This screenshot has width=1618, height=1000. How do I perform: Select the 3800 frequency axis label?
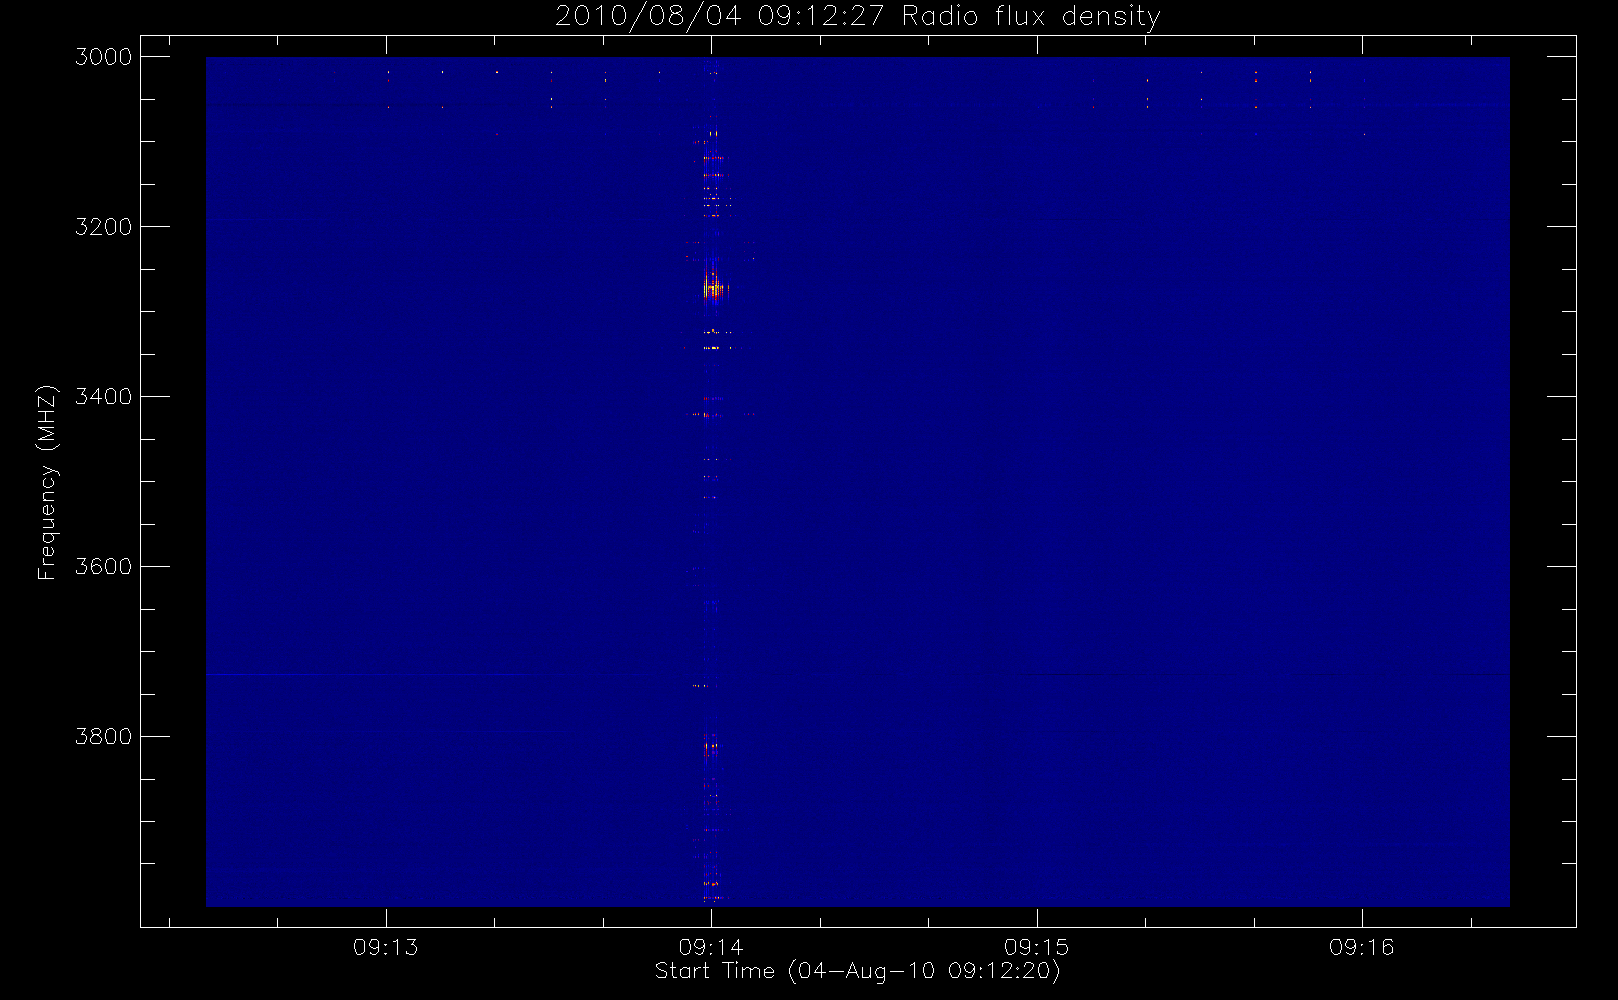pos(104,737)
